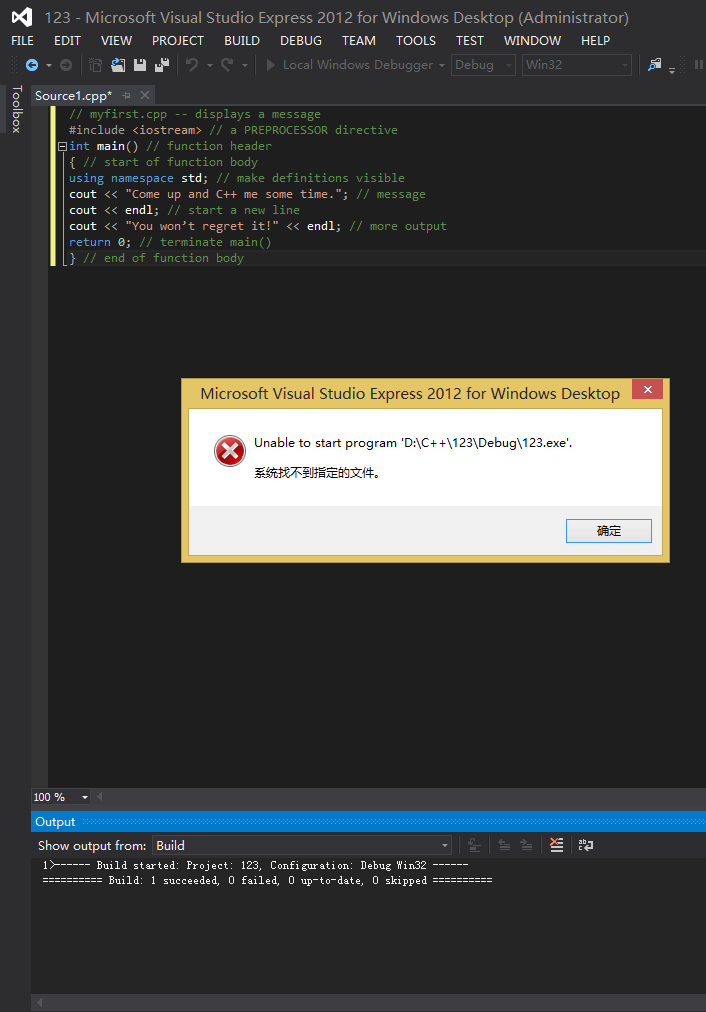Open the Undo history dropdown arrow
706x1012 pixels.
point(210,66)
